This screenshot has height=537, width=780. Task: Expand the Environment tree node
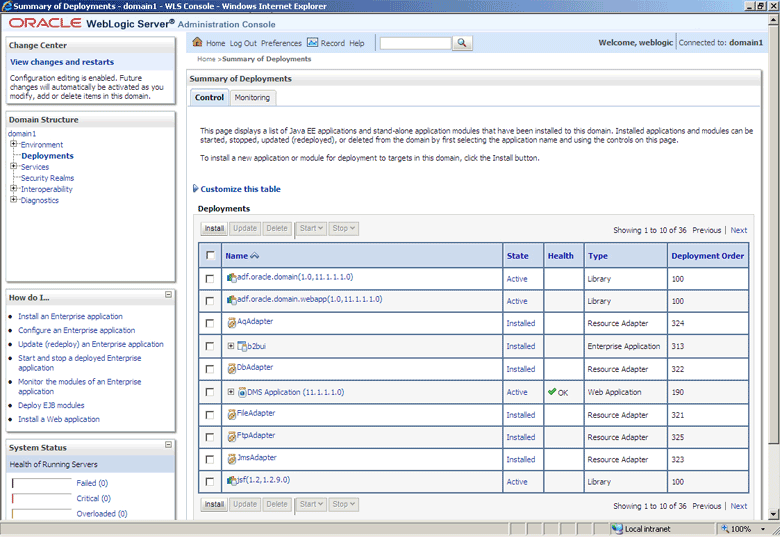pos(14,144)
